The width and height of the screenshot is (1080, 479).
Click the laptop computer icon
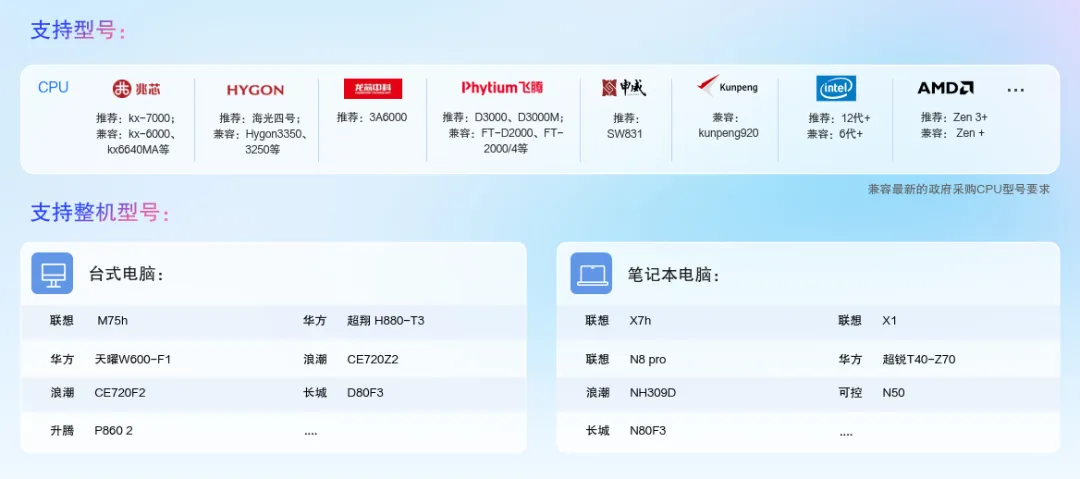pos(591,273)
